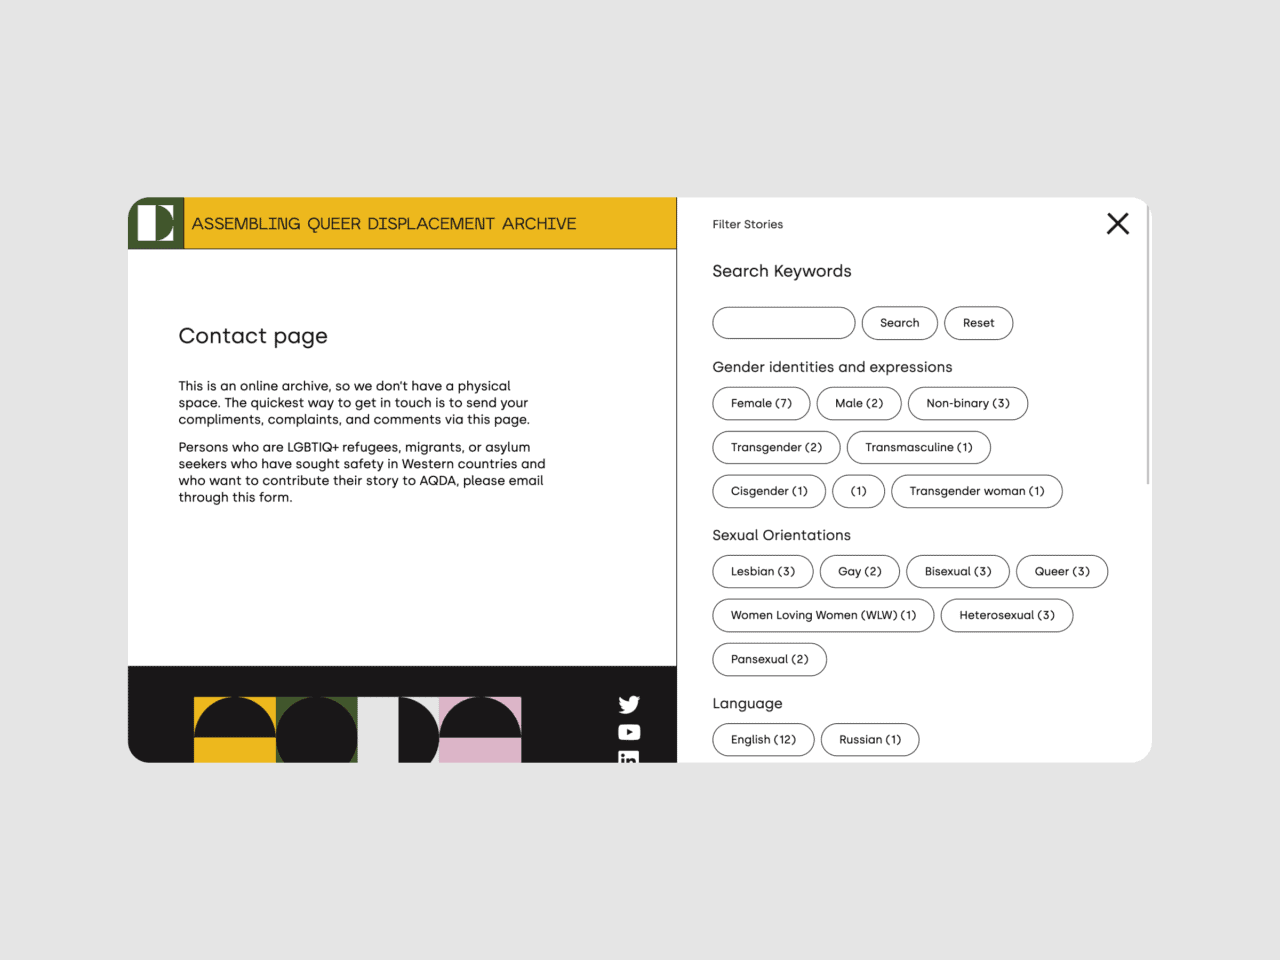The width and height of the screenshot is (1280, 960).
Task: Click the Contact page heading
Action: tap(253, 336)
